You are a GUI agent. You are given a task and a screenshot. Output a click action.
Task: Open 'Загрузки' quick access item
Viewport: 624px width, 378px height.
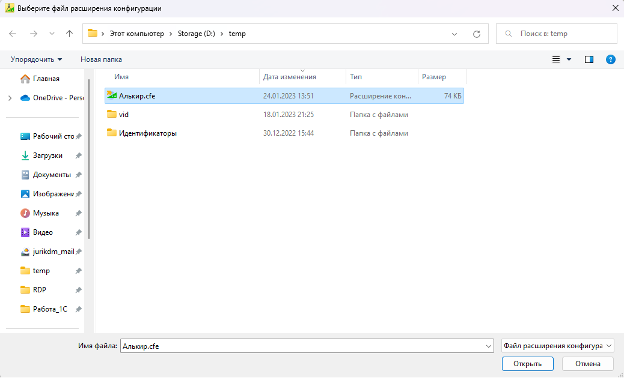[x=41, y=156]
